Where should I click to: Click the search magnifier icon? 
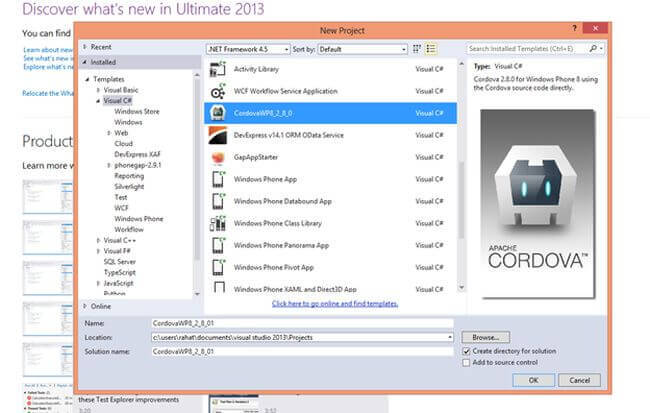click(x=593, y=49)
